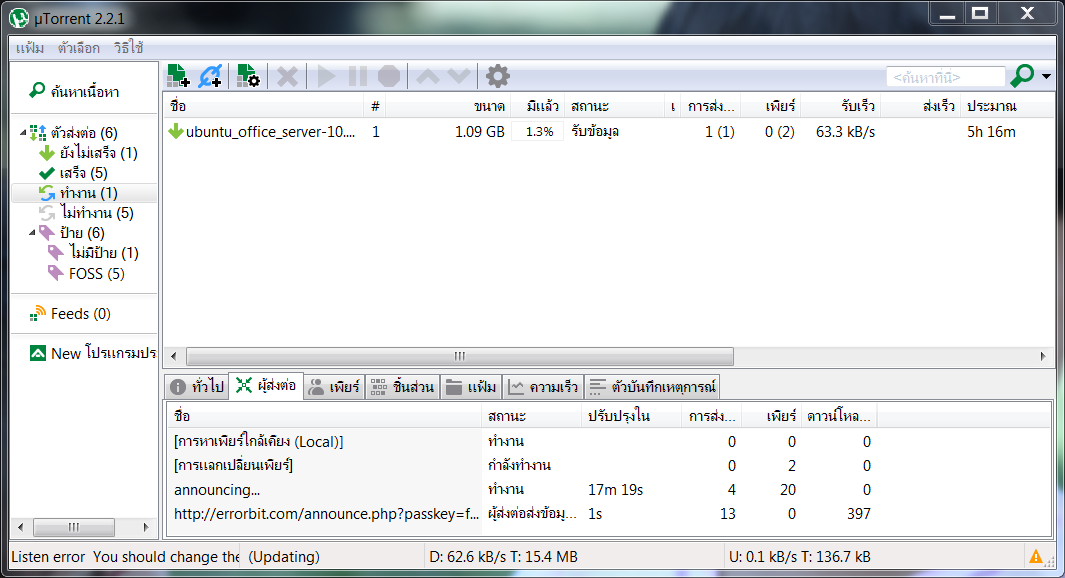Click upload speed U: 0.1 kB/s status
Screen dimensions: 1065x578
pos(799,557)
